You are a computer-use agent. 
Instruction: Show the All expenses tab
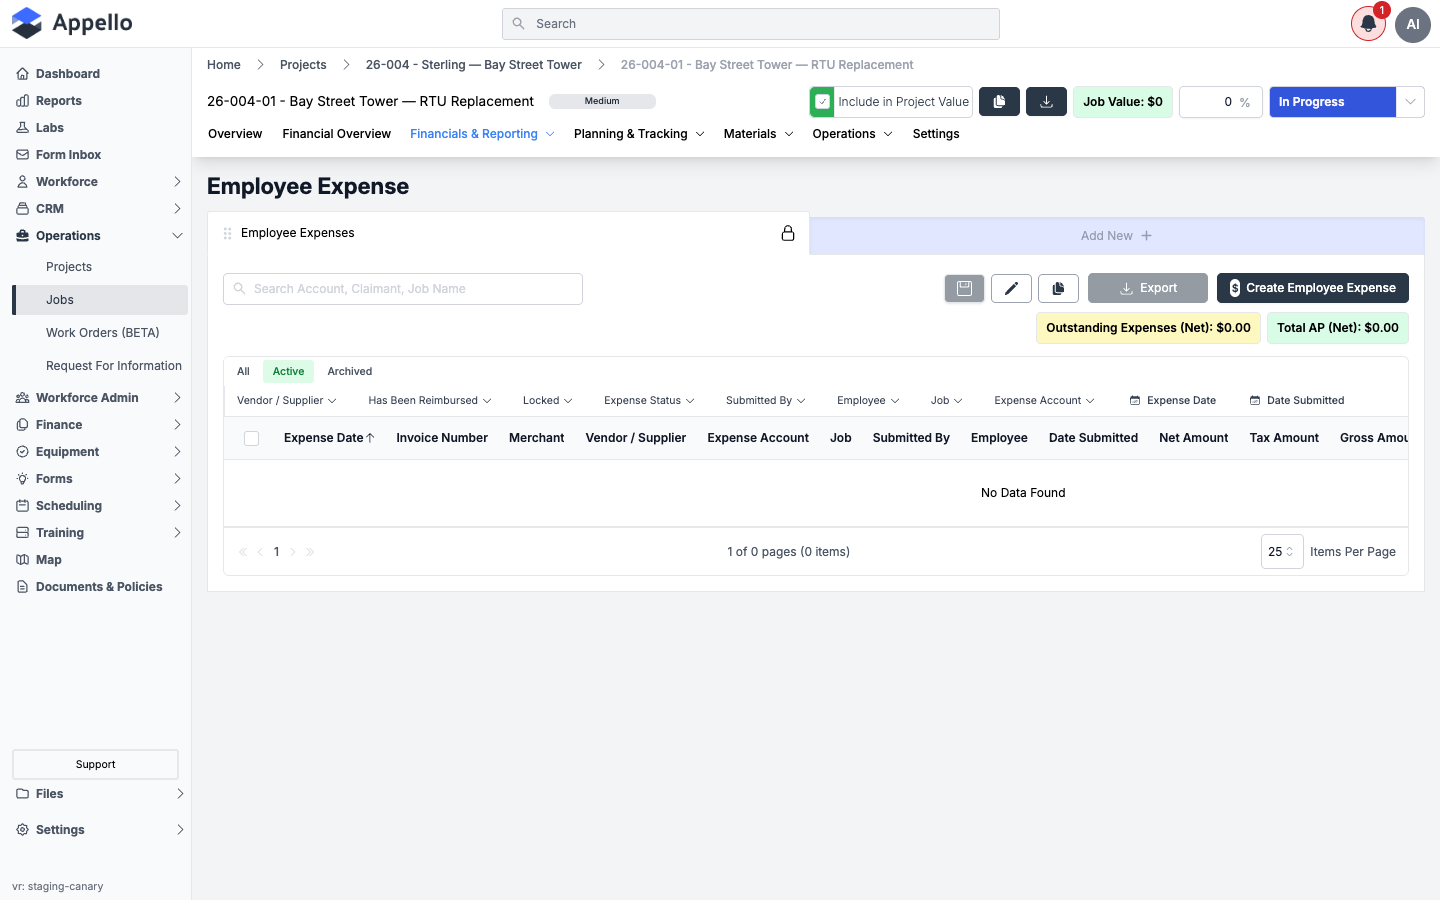point(243,372)
